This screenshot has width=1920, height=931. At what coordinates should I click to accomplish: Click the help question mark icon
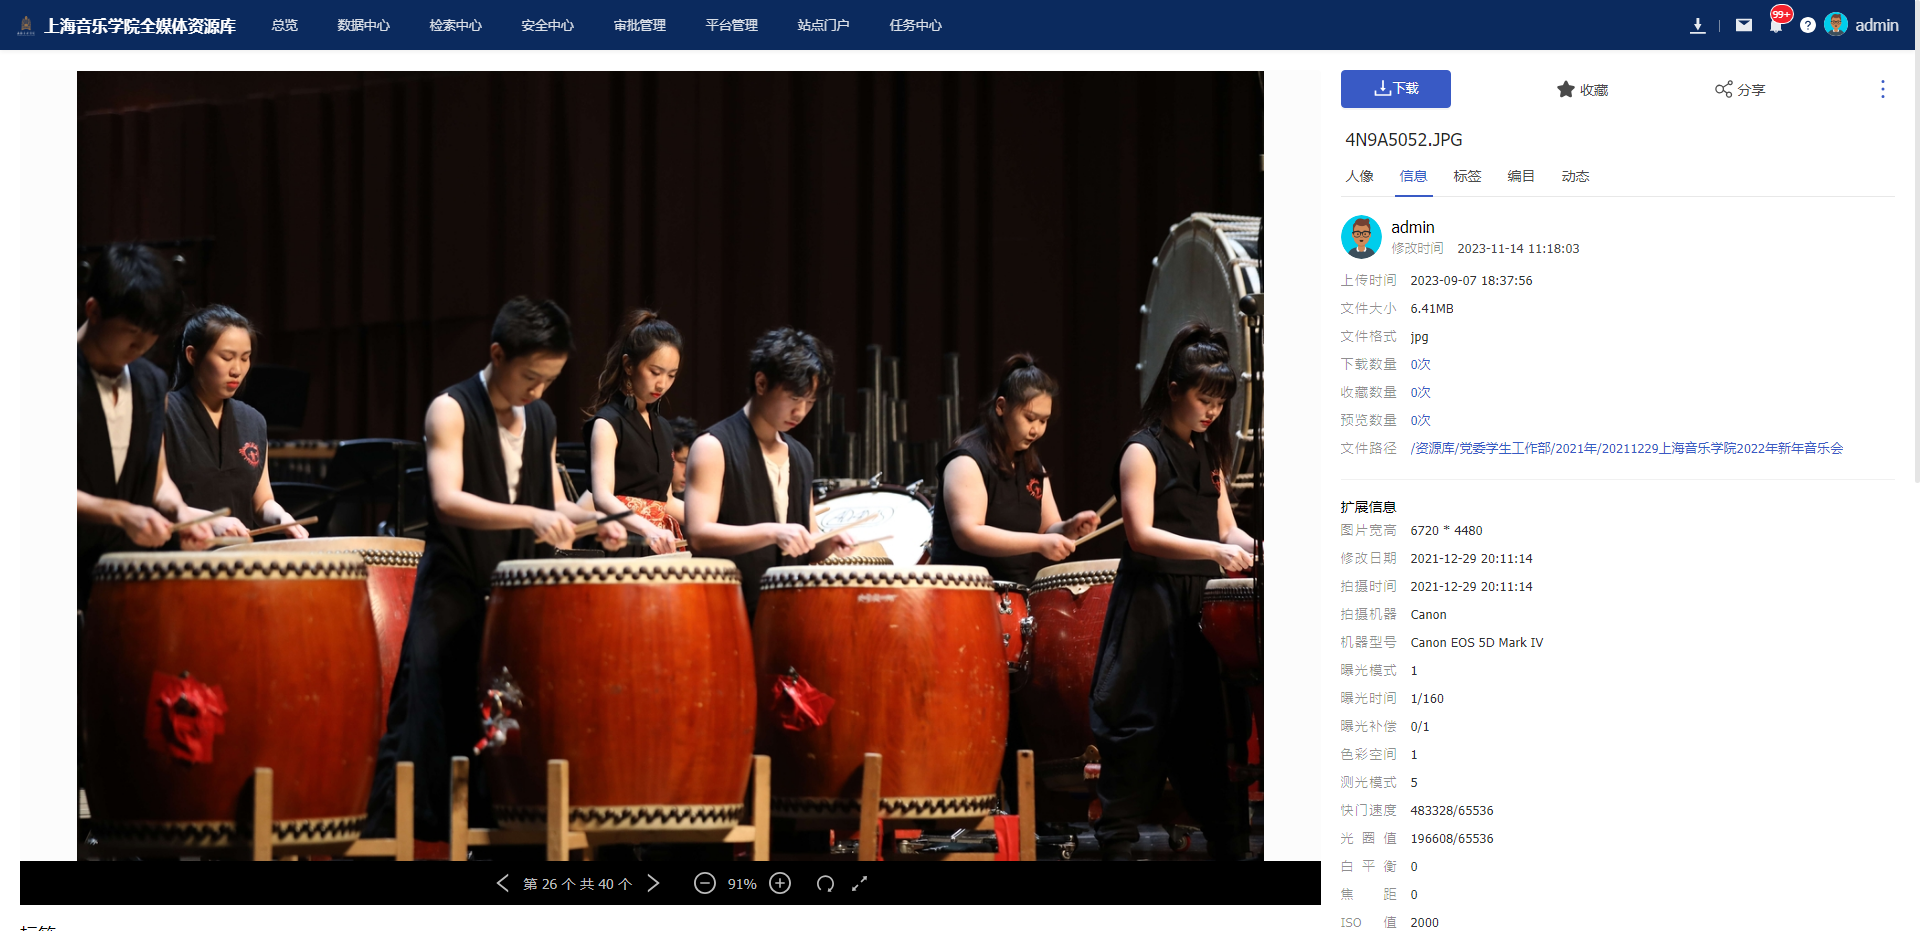pyautogui.click(x=1807, y=25)
